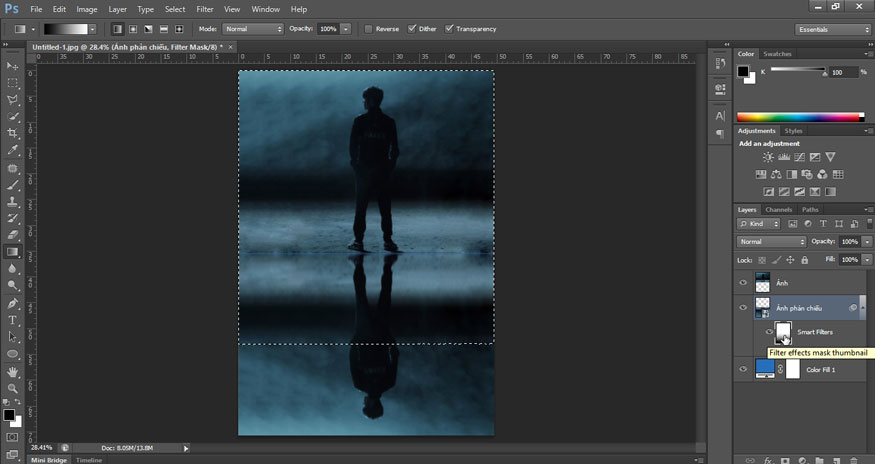Select the Spot Healing Brush tool
The width and height of the screenshot is (875, 464).
tap(12, 168)
